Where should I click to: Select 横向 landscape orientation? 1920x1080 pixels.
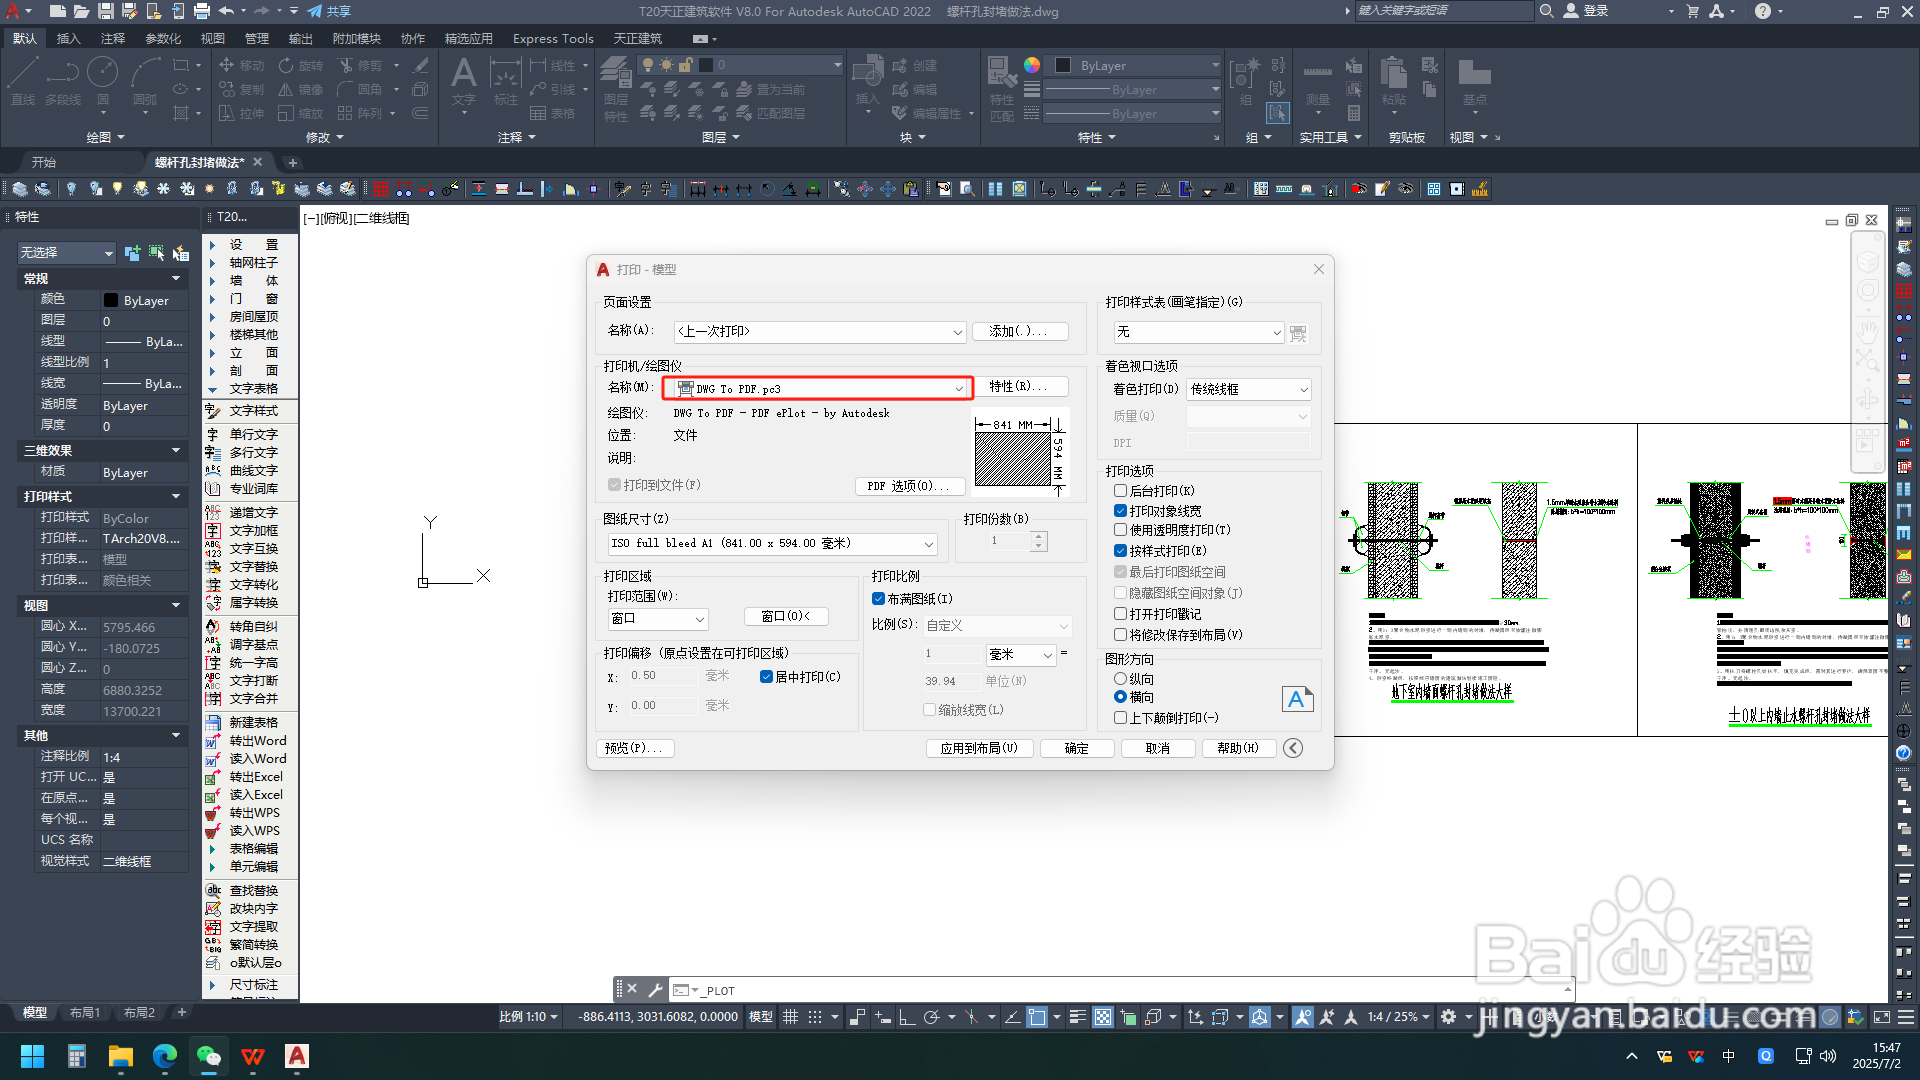(1120, 697)
